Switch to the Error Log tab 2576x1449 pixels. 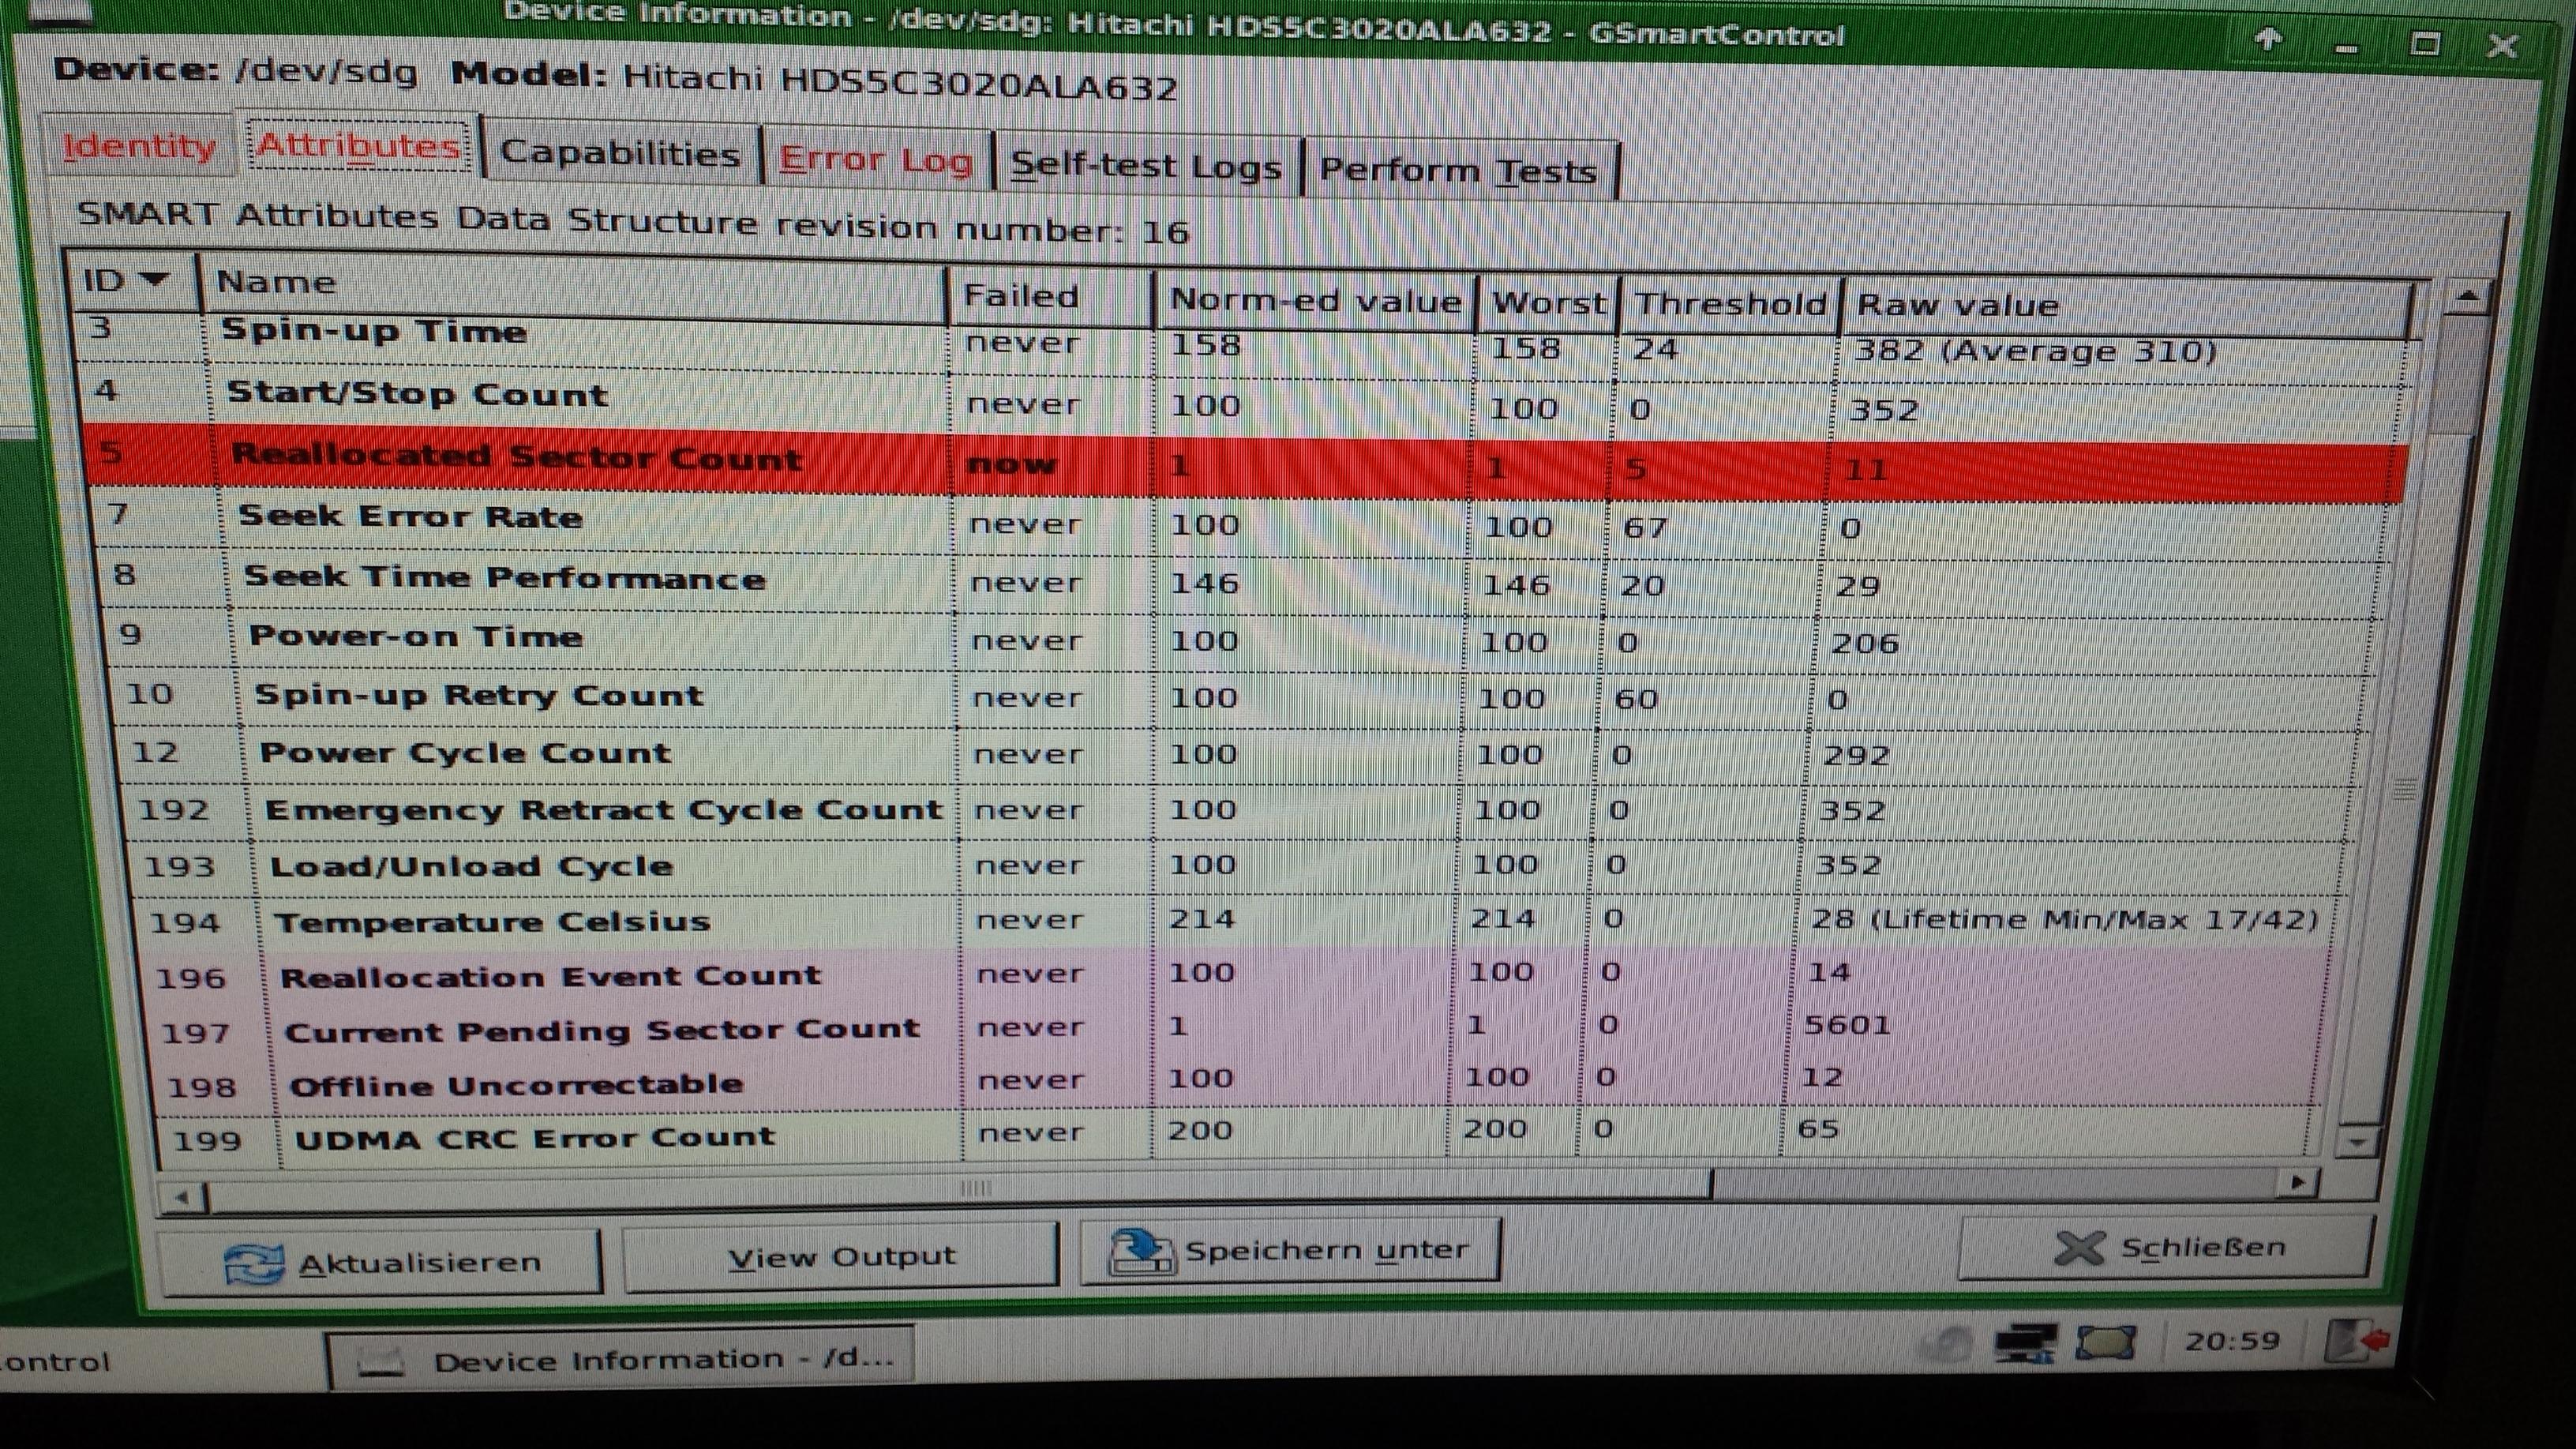875,160
